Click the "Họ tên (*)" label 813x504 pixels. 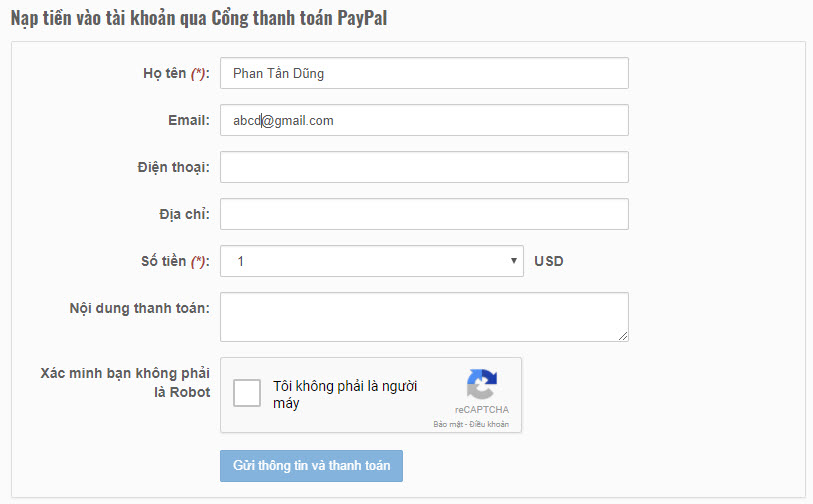pyautogui.click(x=176, y=74)
